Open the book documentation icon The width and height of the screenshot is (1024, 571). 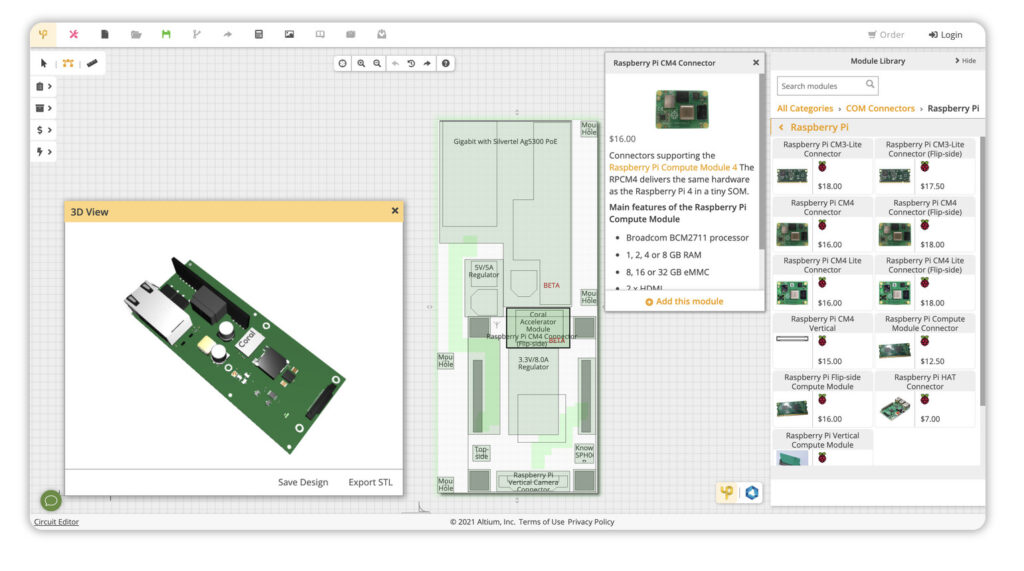tap(320, 34)
